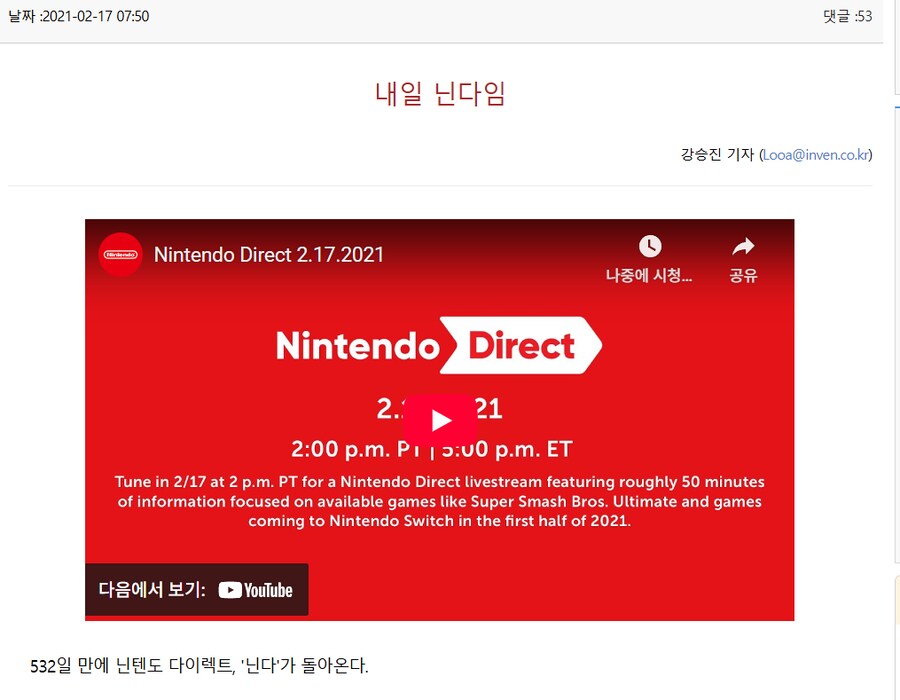Click the first paragraph starting with 532일 만에
The width and height of the screenshot is (900, 700).
199,666
